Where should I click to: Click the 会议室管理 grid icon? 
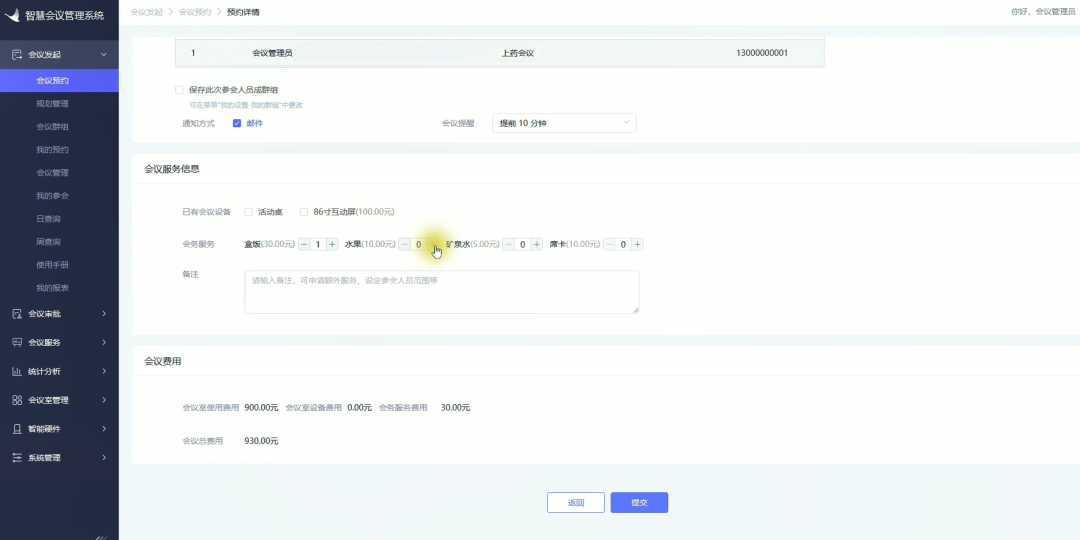[17, 400]
